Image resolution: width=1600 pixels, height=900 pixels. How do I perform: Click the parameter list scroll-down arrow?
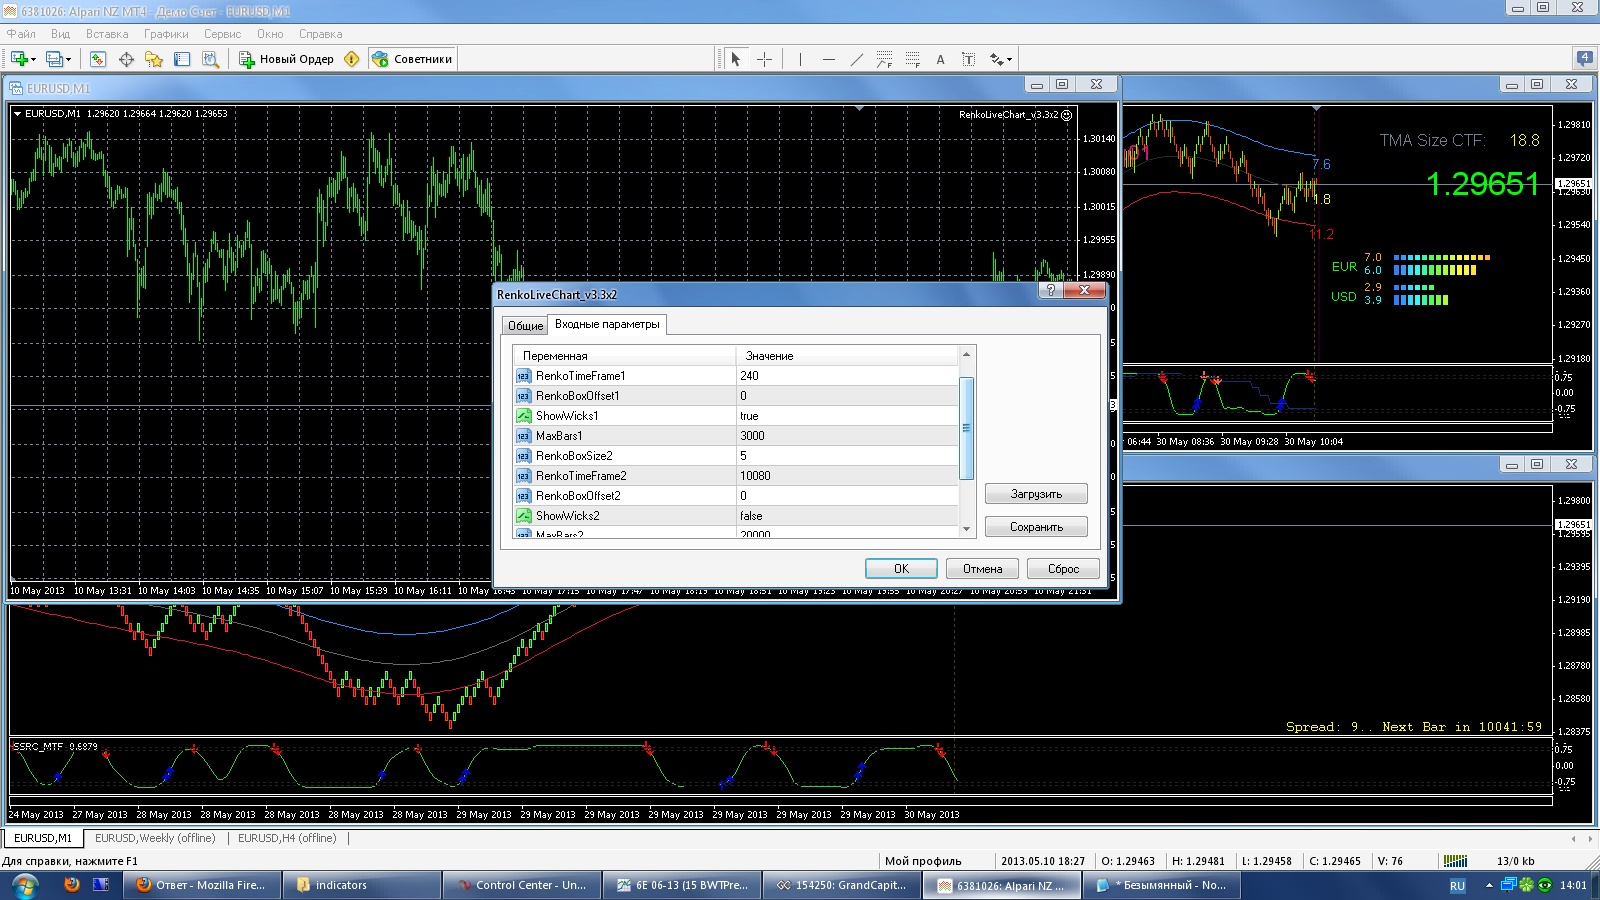pos(966,529)
